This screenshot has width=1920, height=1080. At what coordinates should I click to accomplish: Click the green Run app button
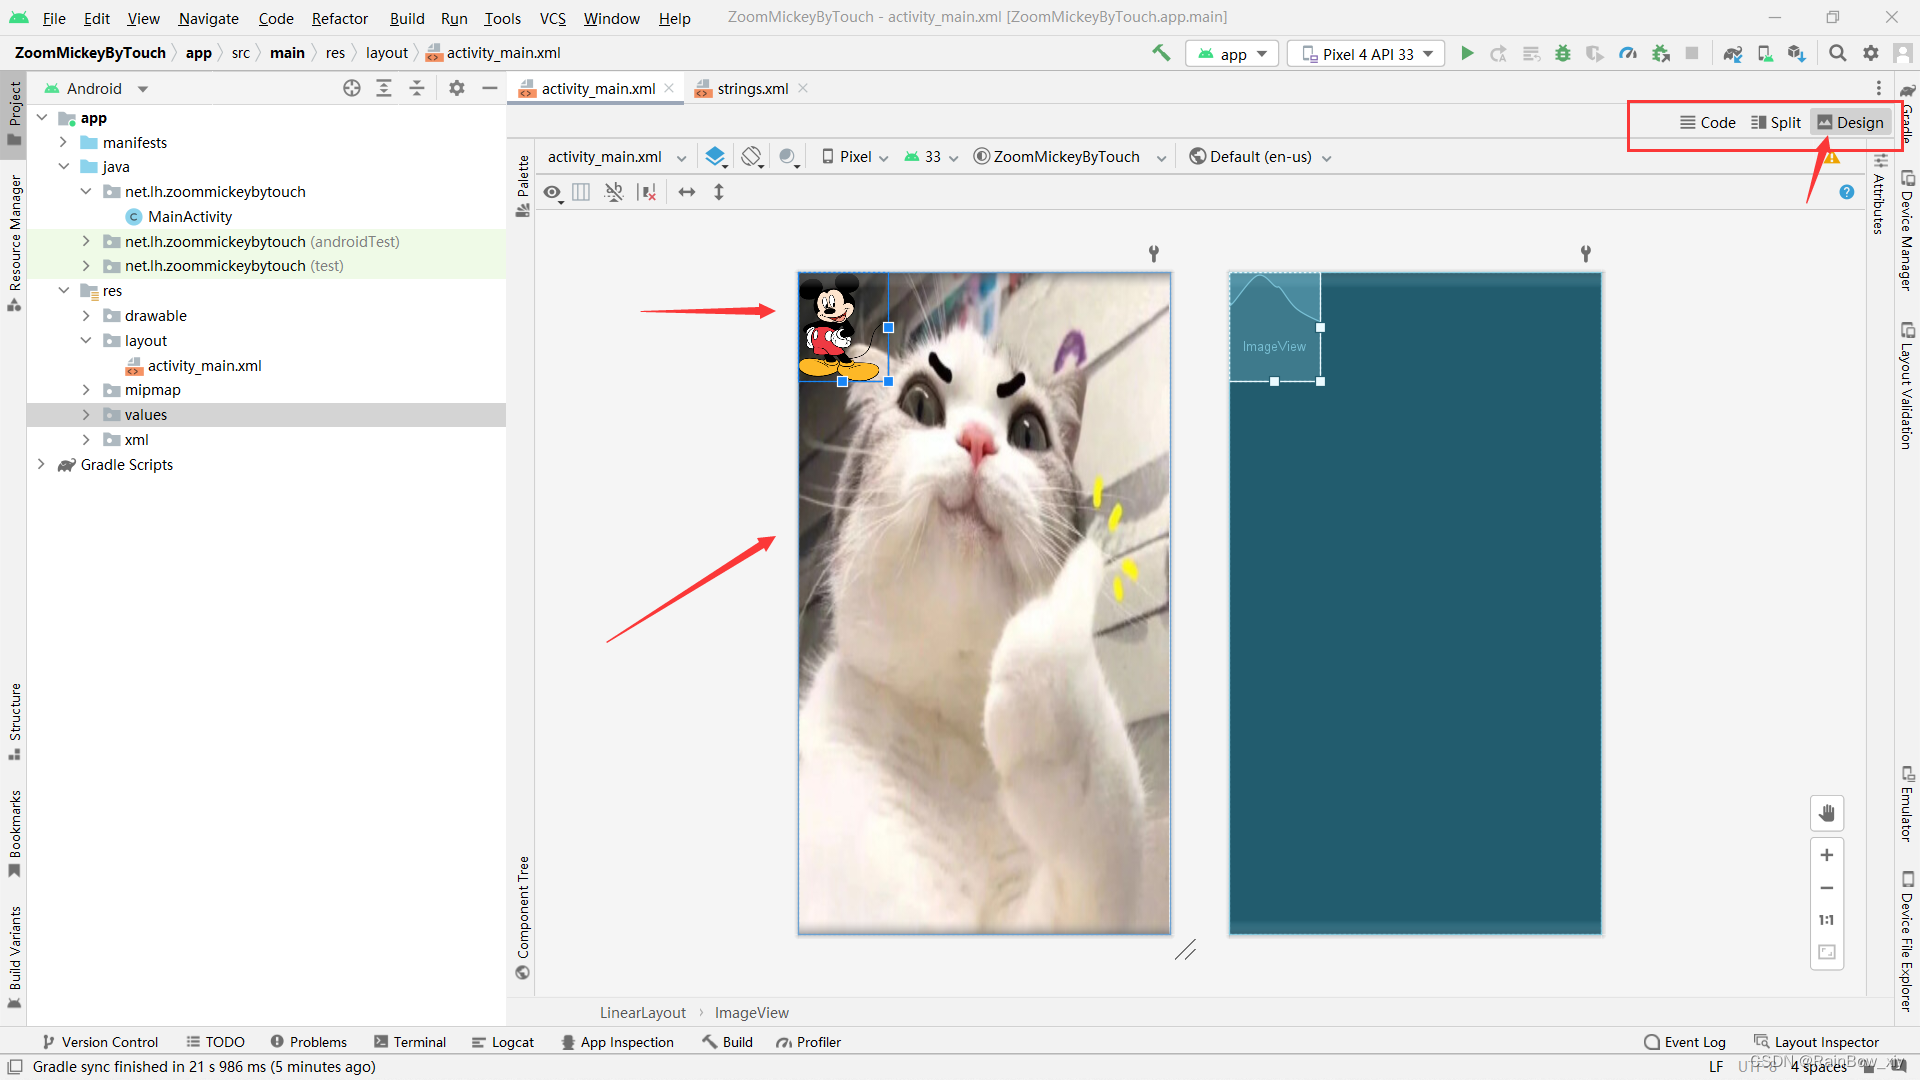[x=1467, y=54]
